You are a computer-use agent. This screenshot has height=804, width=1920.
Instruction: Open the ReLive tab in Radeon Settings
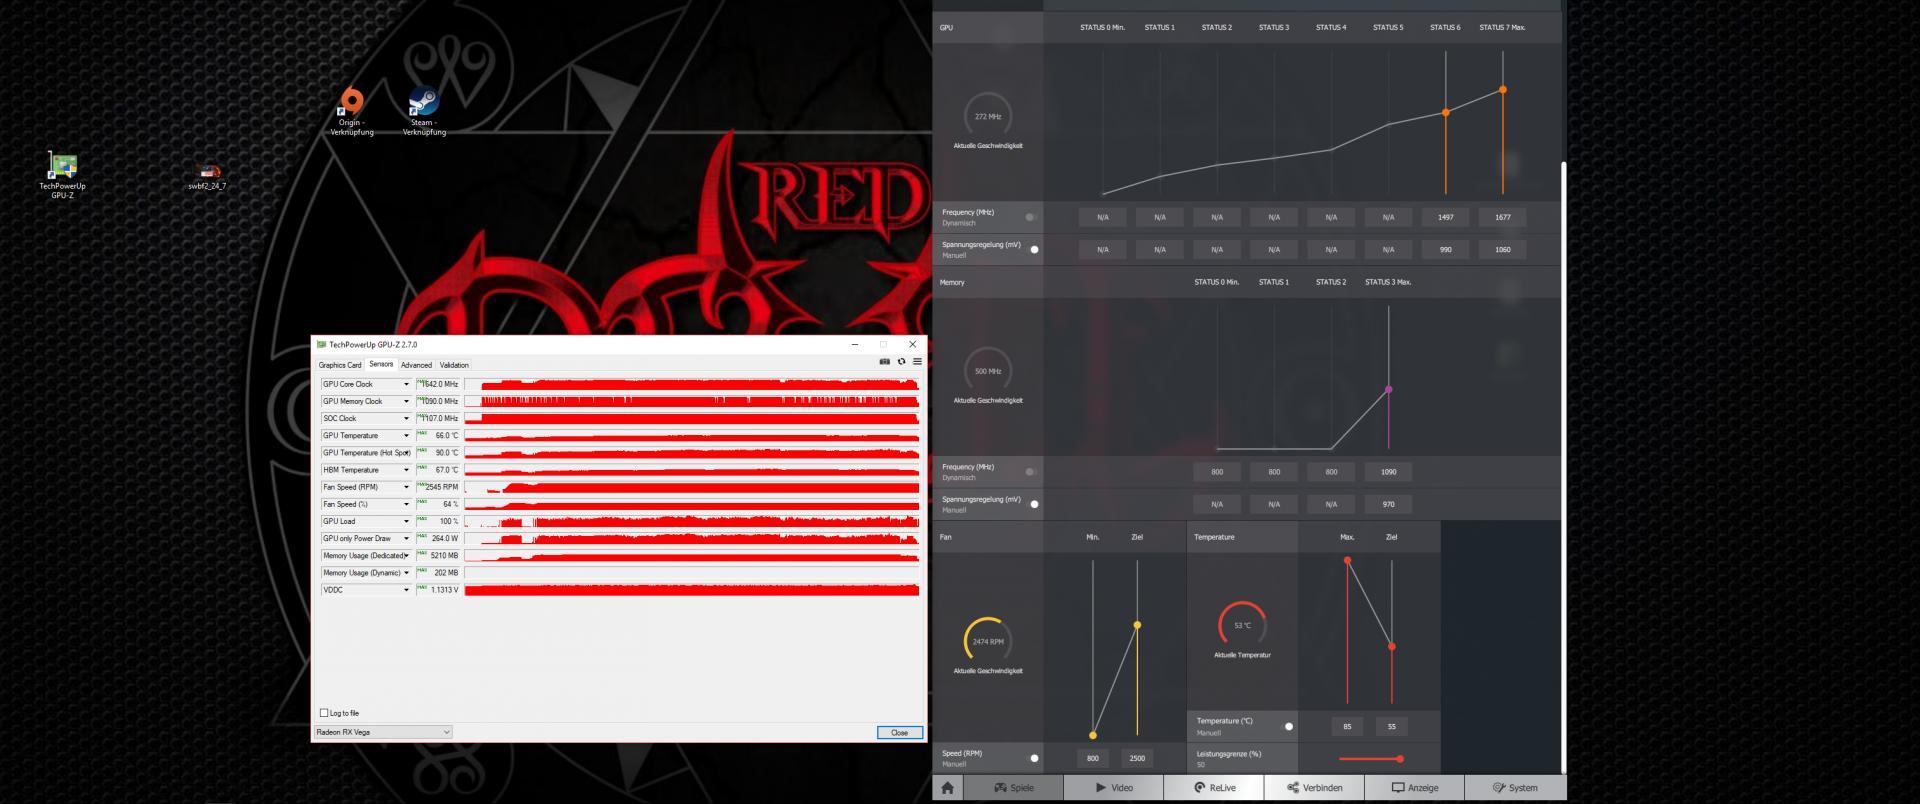1214,788
